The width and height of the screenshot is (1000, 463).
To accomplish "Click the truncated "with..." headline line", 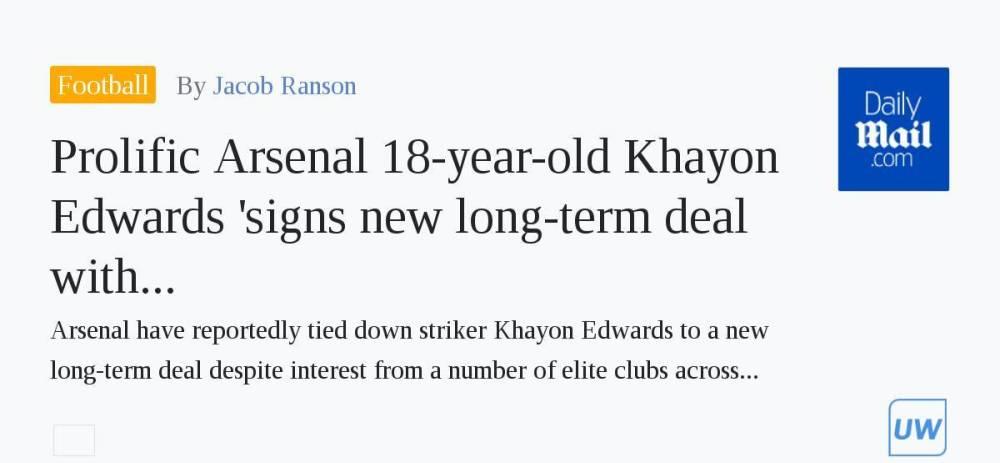I will pos(113,277).
